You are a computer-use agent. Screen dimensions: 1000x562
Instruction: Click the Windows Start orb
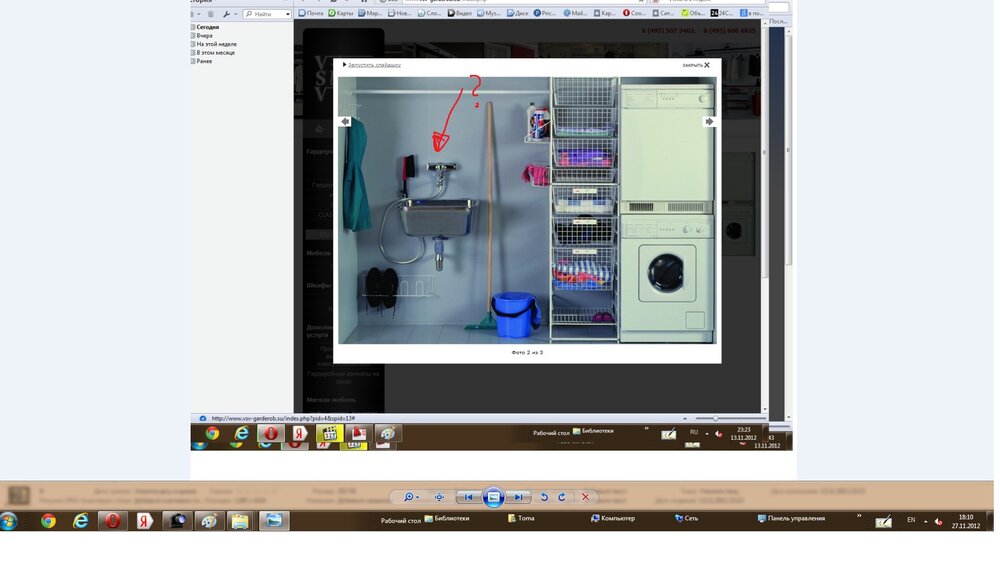pos(9,520)
